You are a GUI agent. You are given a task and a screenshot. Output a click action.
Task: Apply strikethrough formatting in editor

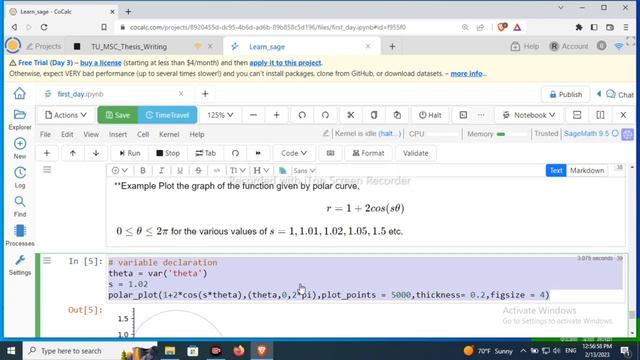point(198,170)
